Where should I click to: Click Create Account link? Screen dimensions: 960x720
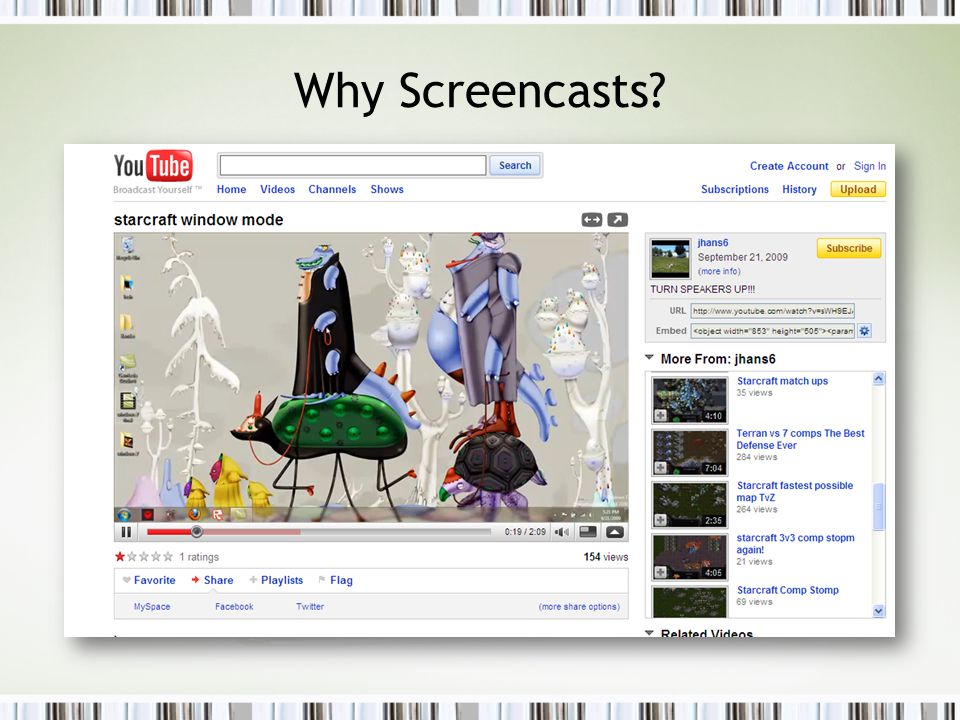click(789, 166)
